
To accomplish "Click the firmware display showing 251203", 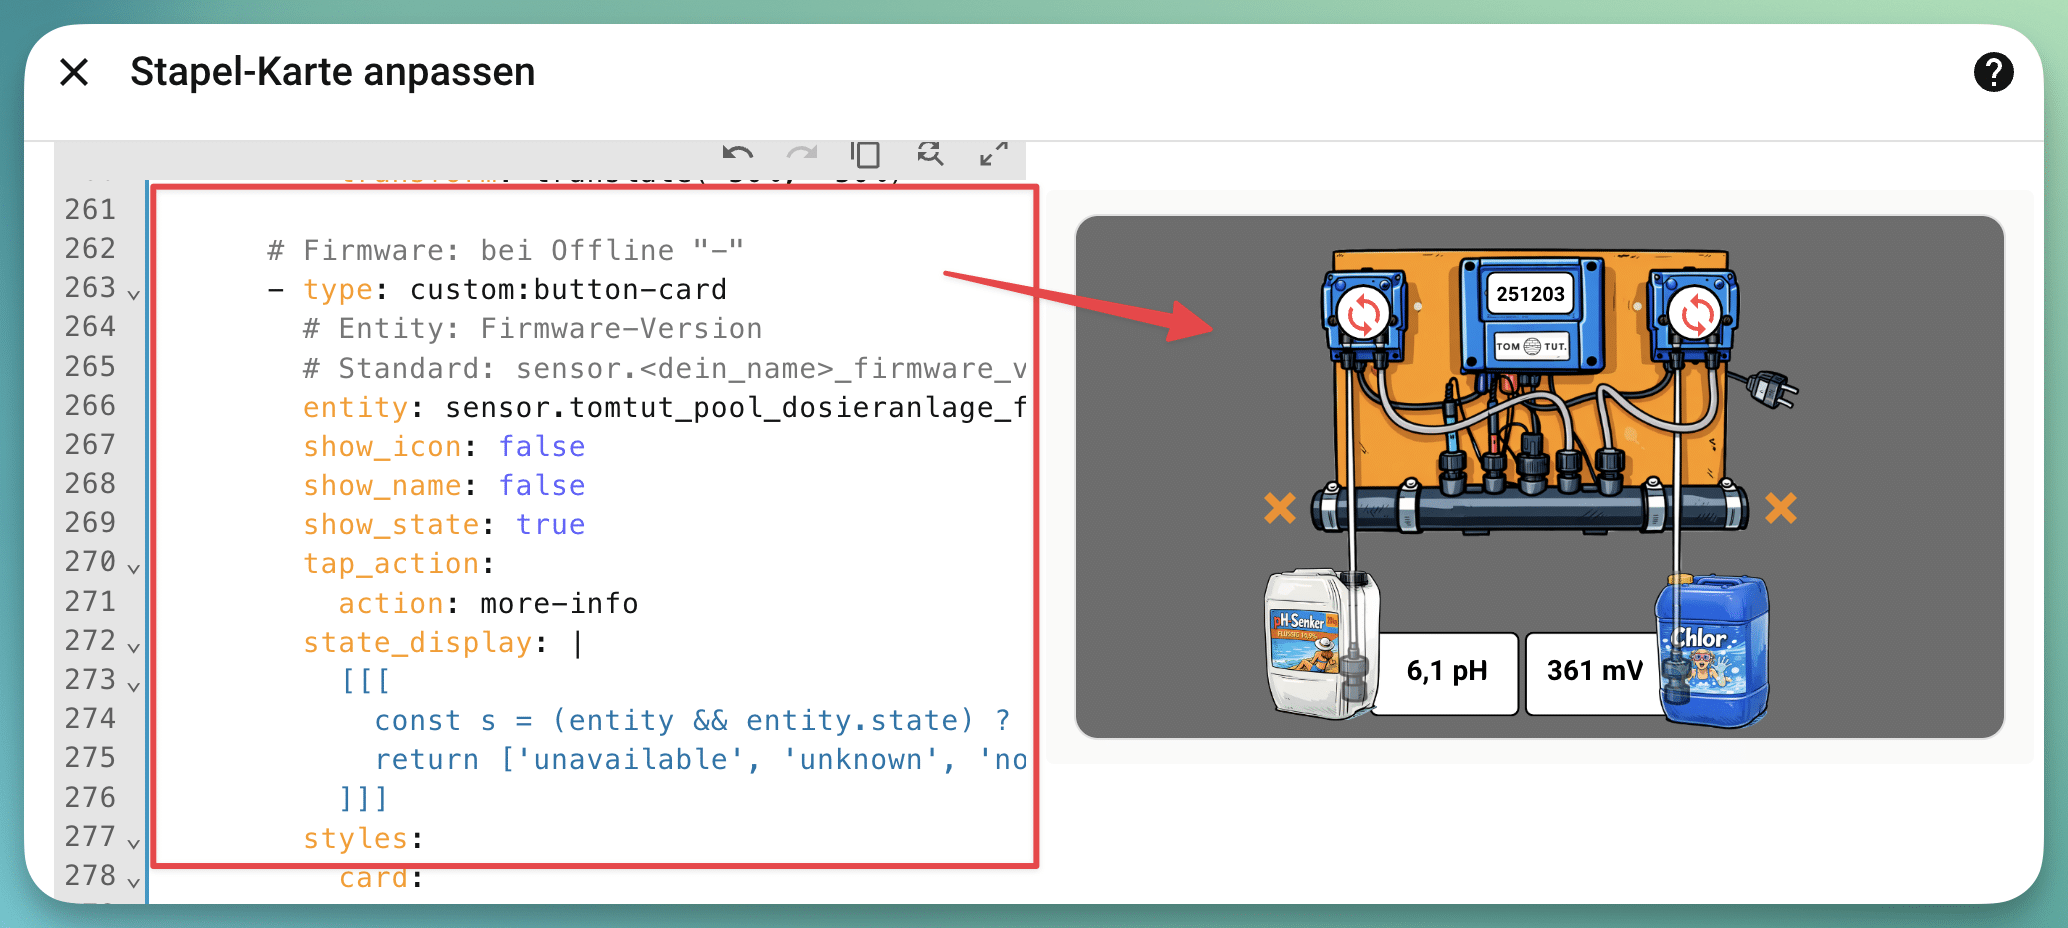I will (1530, 294).
